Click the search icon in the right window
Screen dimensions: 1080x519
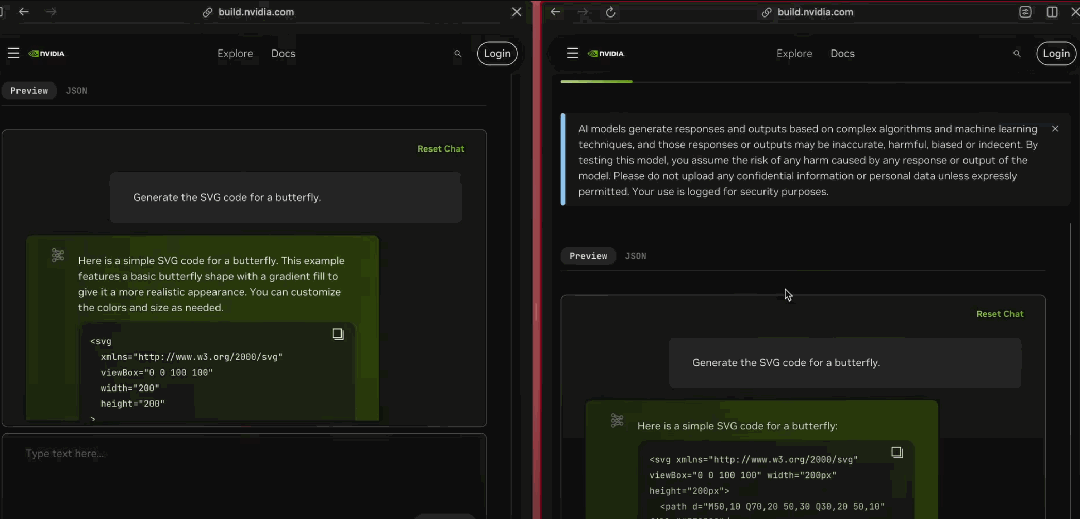click(1017, 54)
